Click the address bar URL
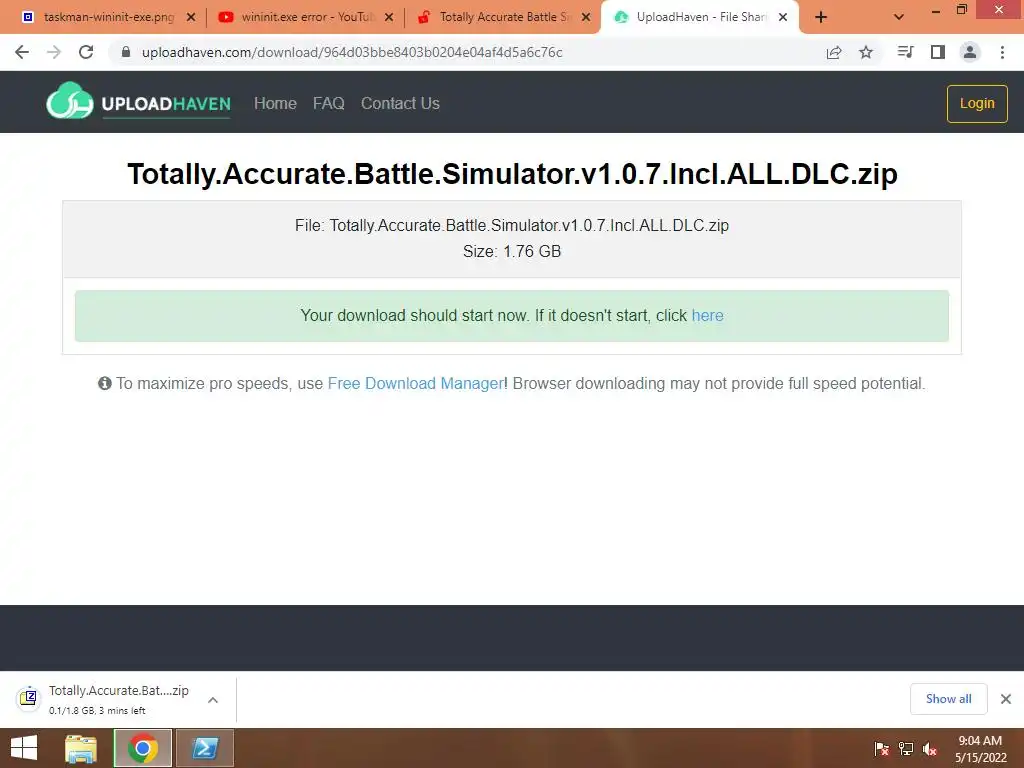 [x=352, y=52]
